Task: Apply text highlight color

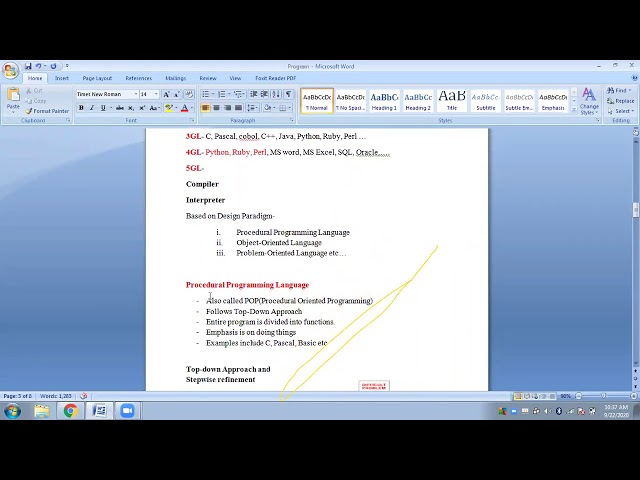Action: [169, 108]
